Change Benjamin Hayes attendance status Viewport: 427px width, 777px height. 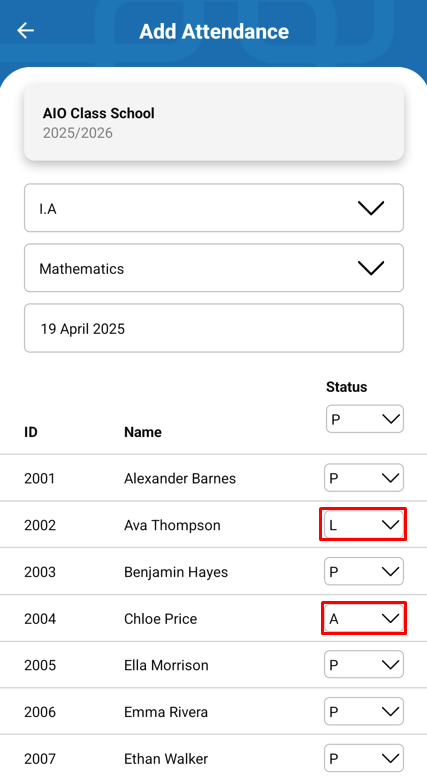point(364,571)
